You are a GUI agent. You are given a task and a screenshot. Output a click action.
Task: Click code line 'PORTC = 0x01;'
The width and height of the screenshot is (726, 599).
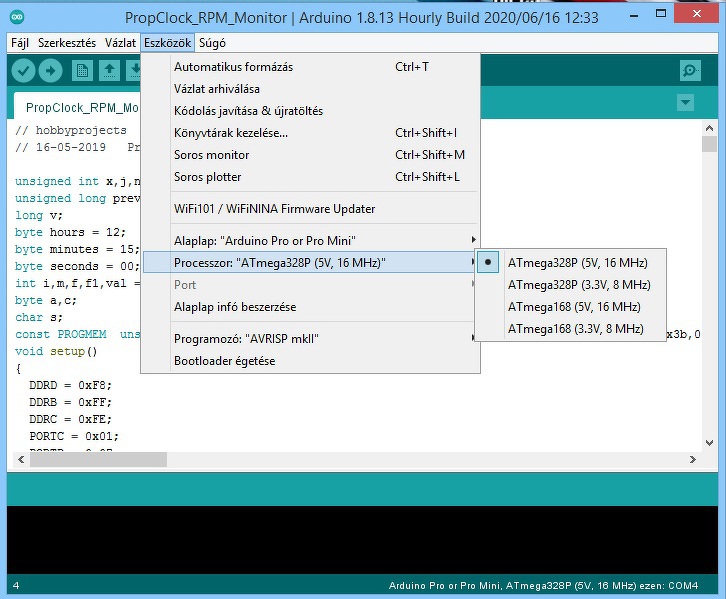coord(74,436)
